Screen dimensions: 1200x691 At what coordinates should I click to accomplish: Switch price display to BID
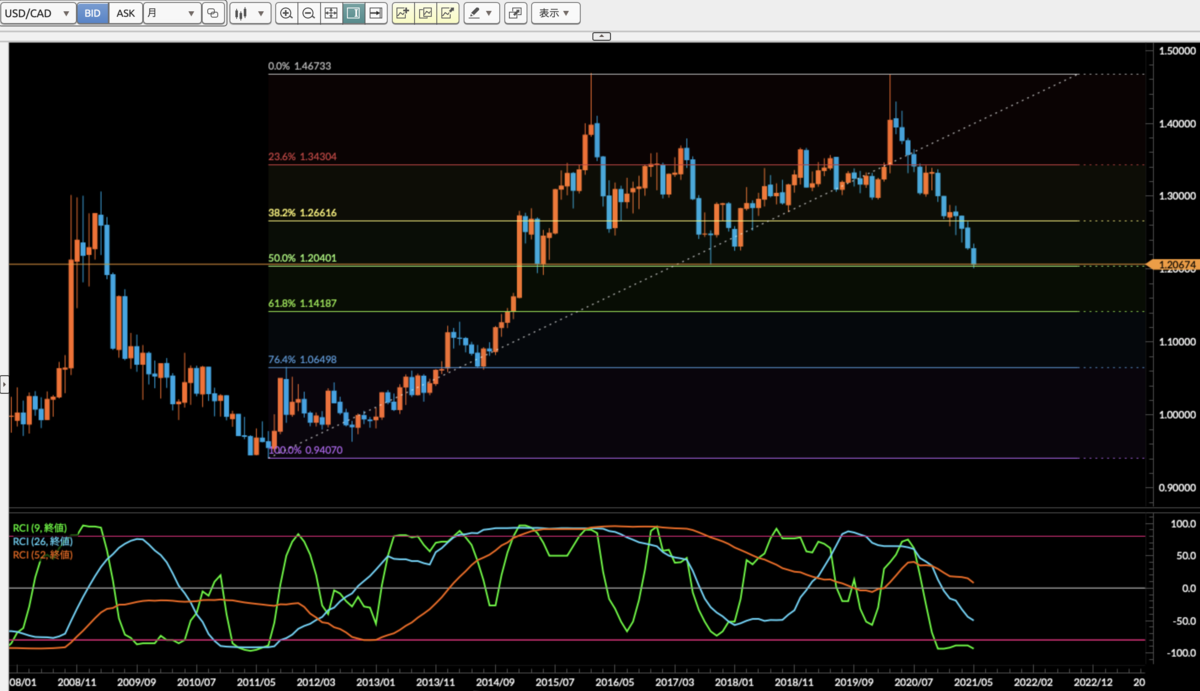(x=92, y=13)
